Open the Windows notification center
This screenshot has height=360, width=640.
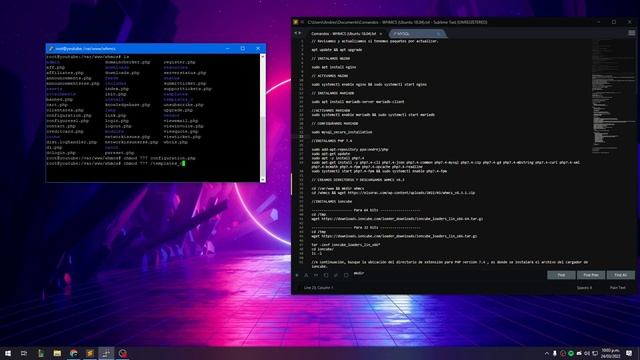point(629,353)
